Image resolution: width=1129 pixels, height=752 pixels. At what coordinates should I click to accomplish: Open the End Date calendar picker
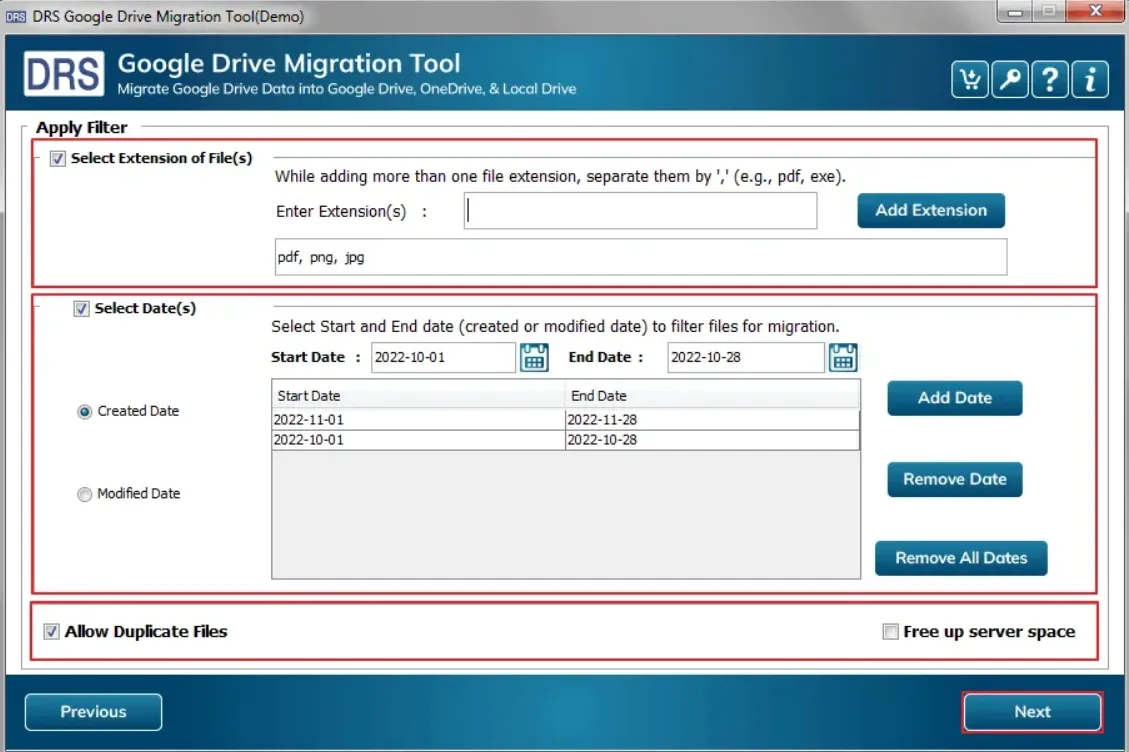click(x=843, y=357)
